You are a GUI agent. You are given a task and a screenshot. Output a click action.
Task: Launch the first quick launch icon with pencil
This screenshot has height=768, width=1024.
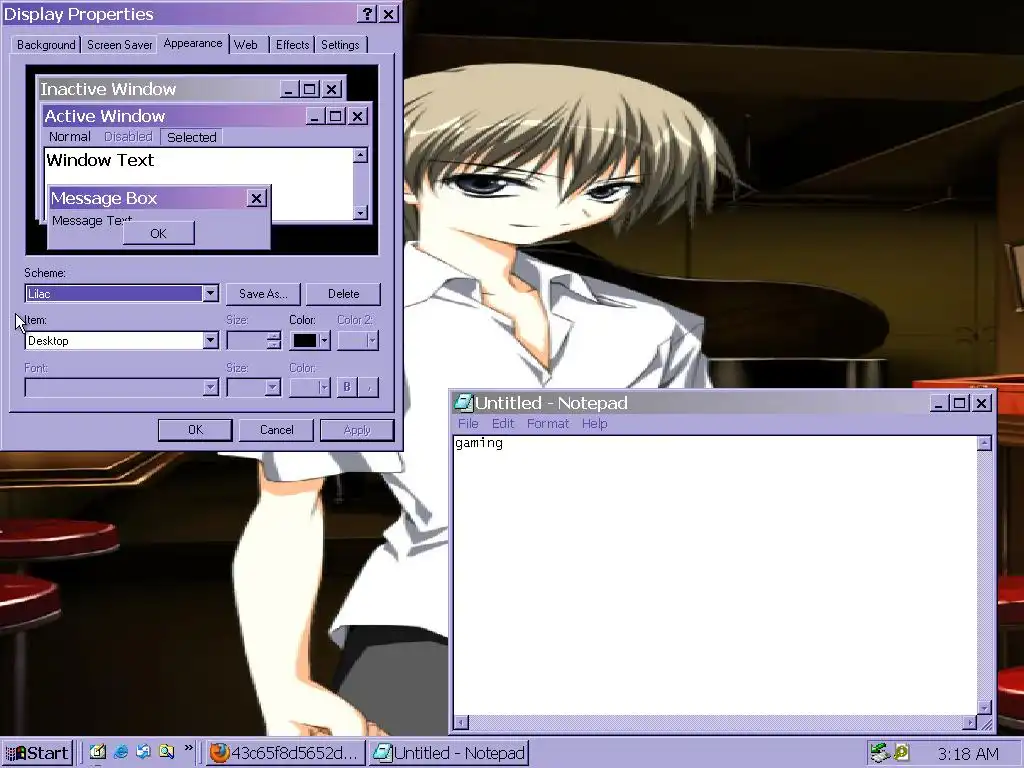97,752
